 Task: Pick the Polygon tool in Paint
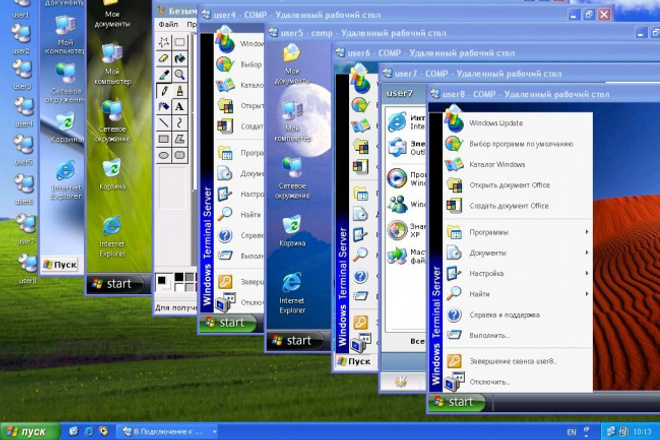[x=180, y=139]
